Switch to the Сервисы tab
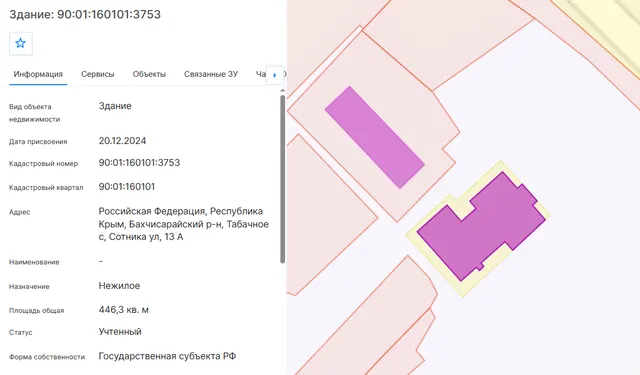 point(98,74)
